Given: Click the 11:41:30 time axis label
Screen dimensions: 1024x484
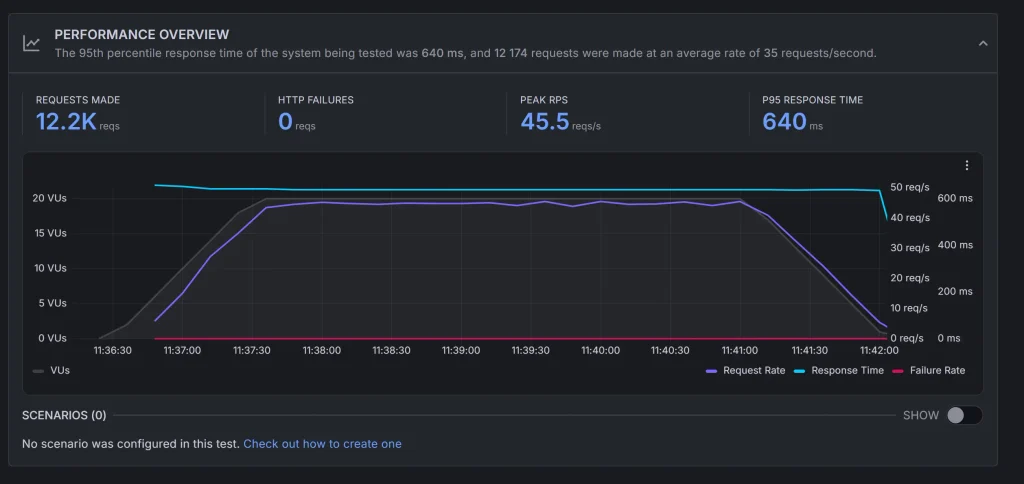Looking at the screenshot, I should click(x=809, y=351).
